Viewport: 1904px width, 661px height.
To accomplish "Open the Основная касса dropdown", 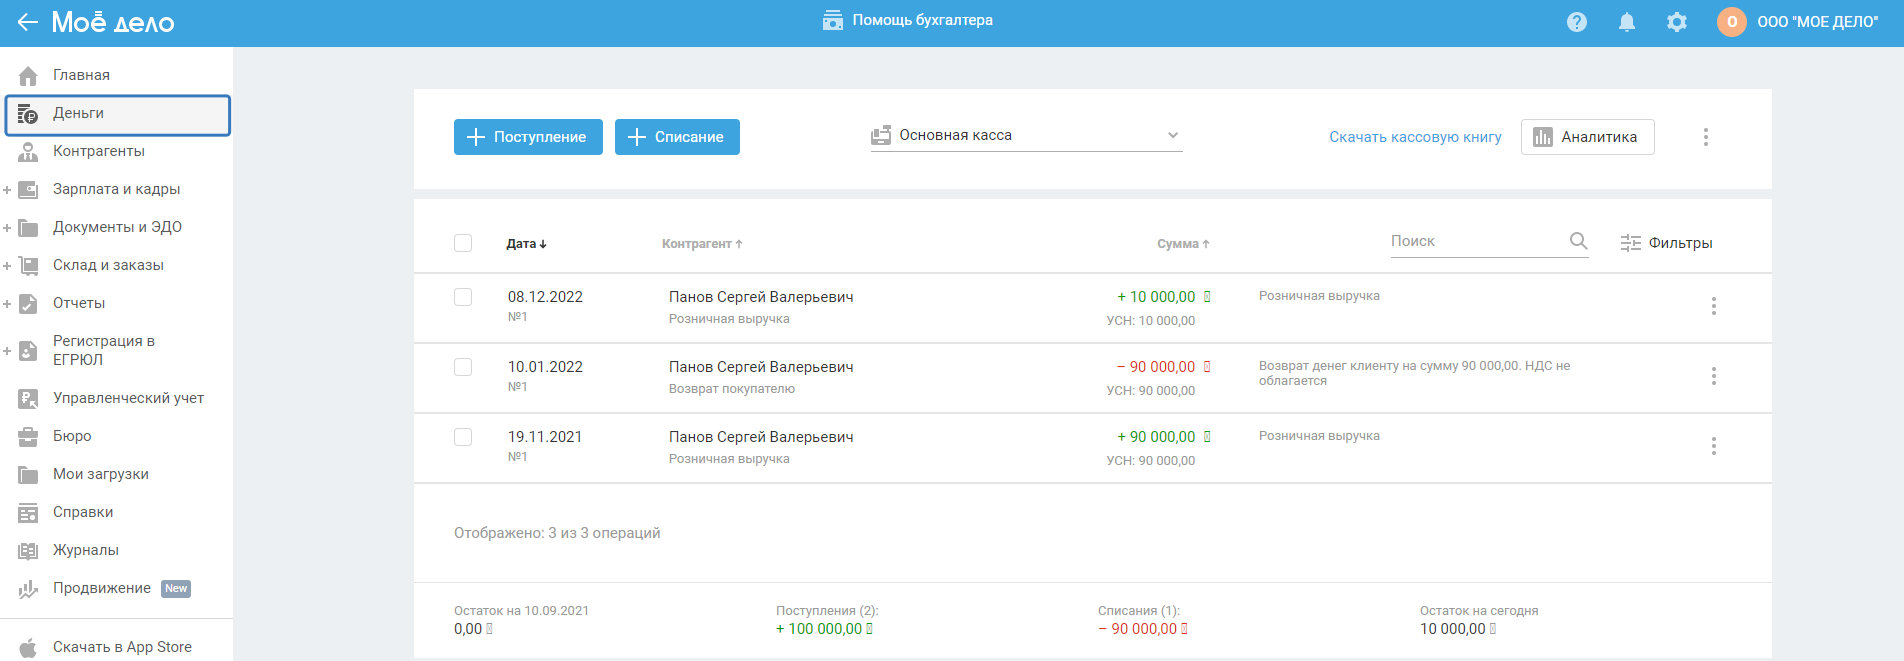I will (x=1026, y=136).
